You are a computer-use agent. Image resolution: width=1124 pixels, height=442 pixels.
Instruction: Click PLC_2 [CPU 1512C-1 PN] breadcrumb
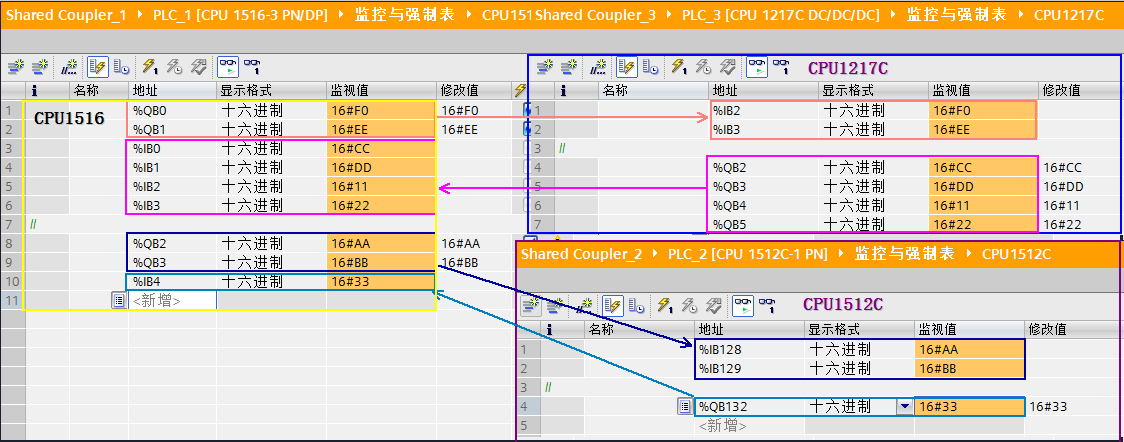coord(748,254)
